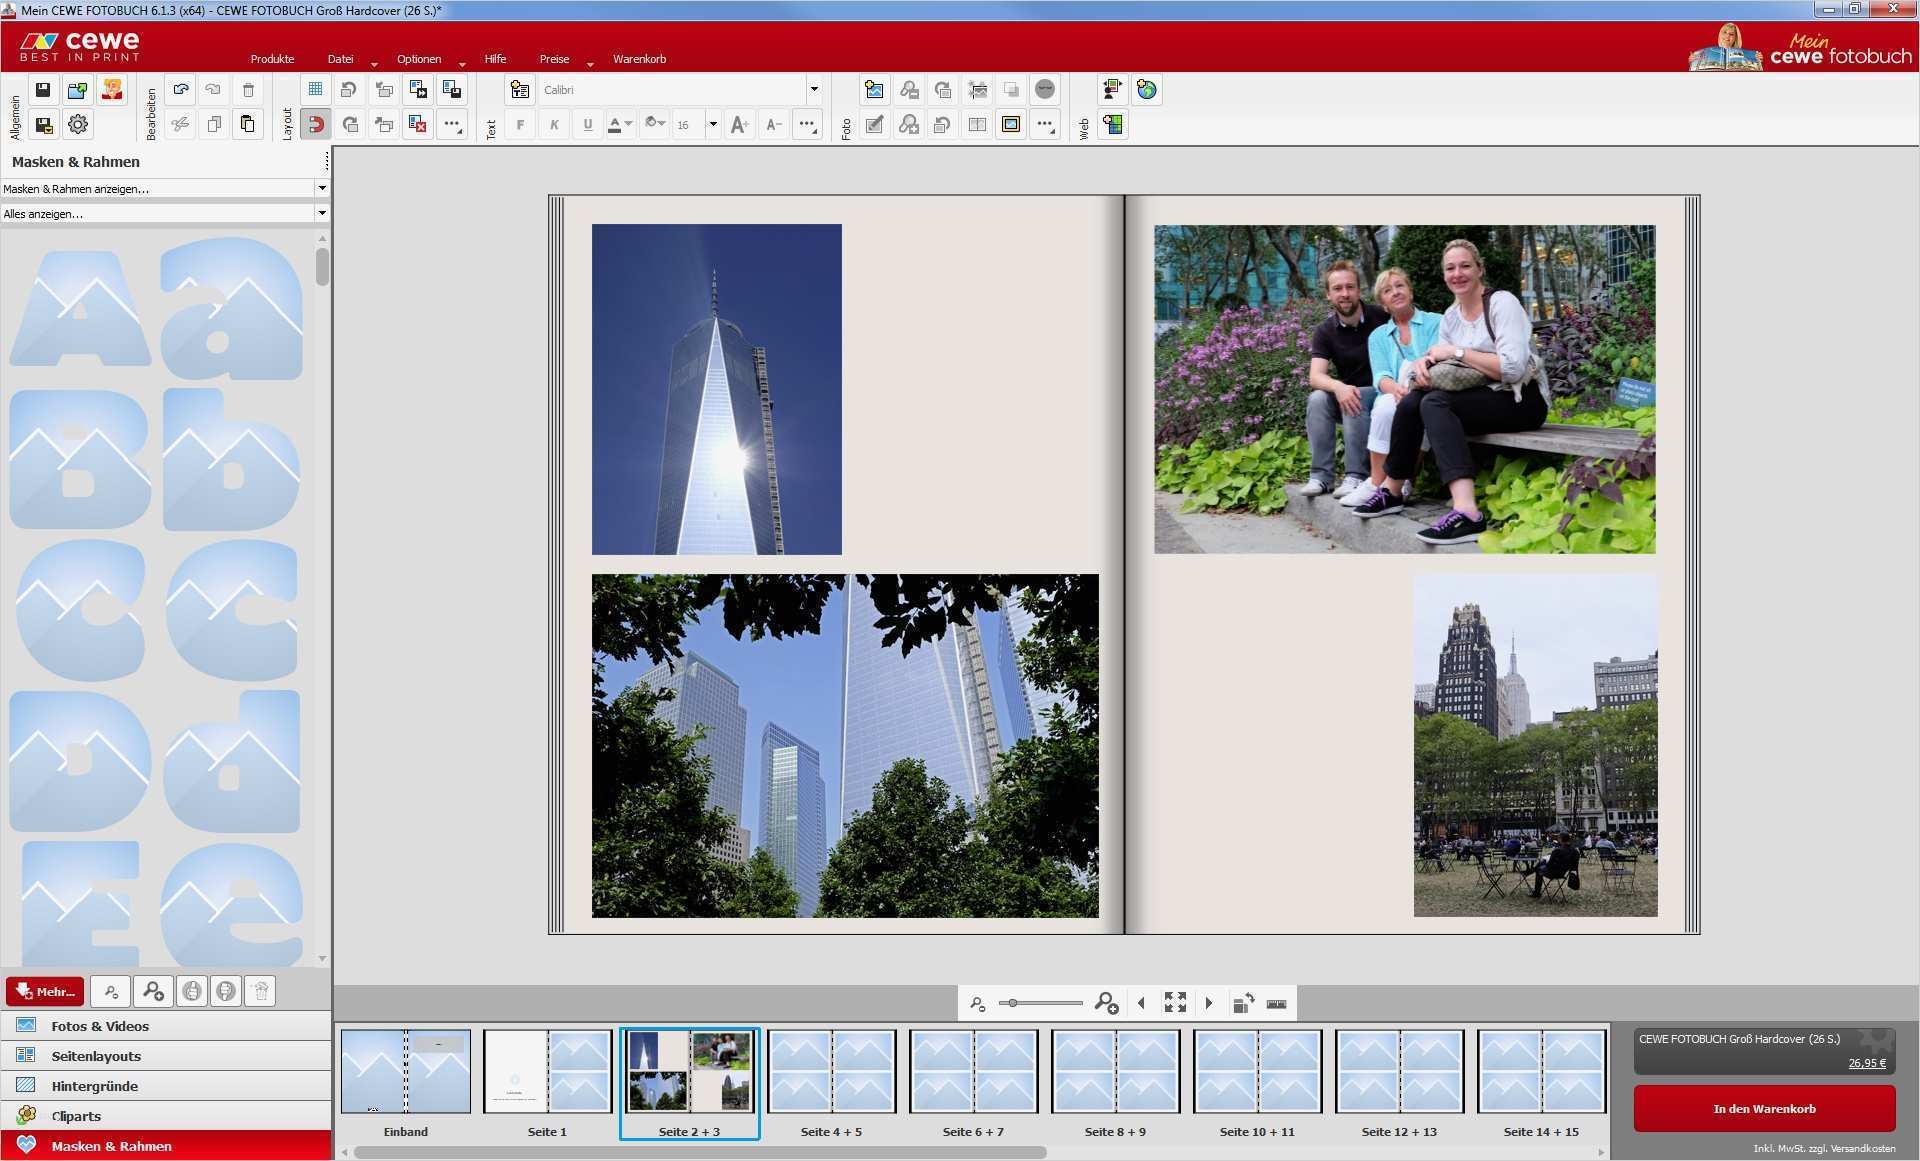Toggle the magnet snap tool

[315, 124]
